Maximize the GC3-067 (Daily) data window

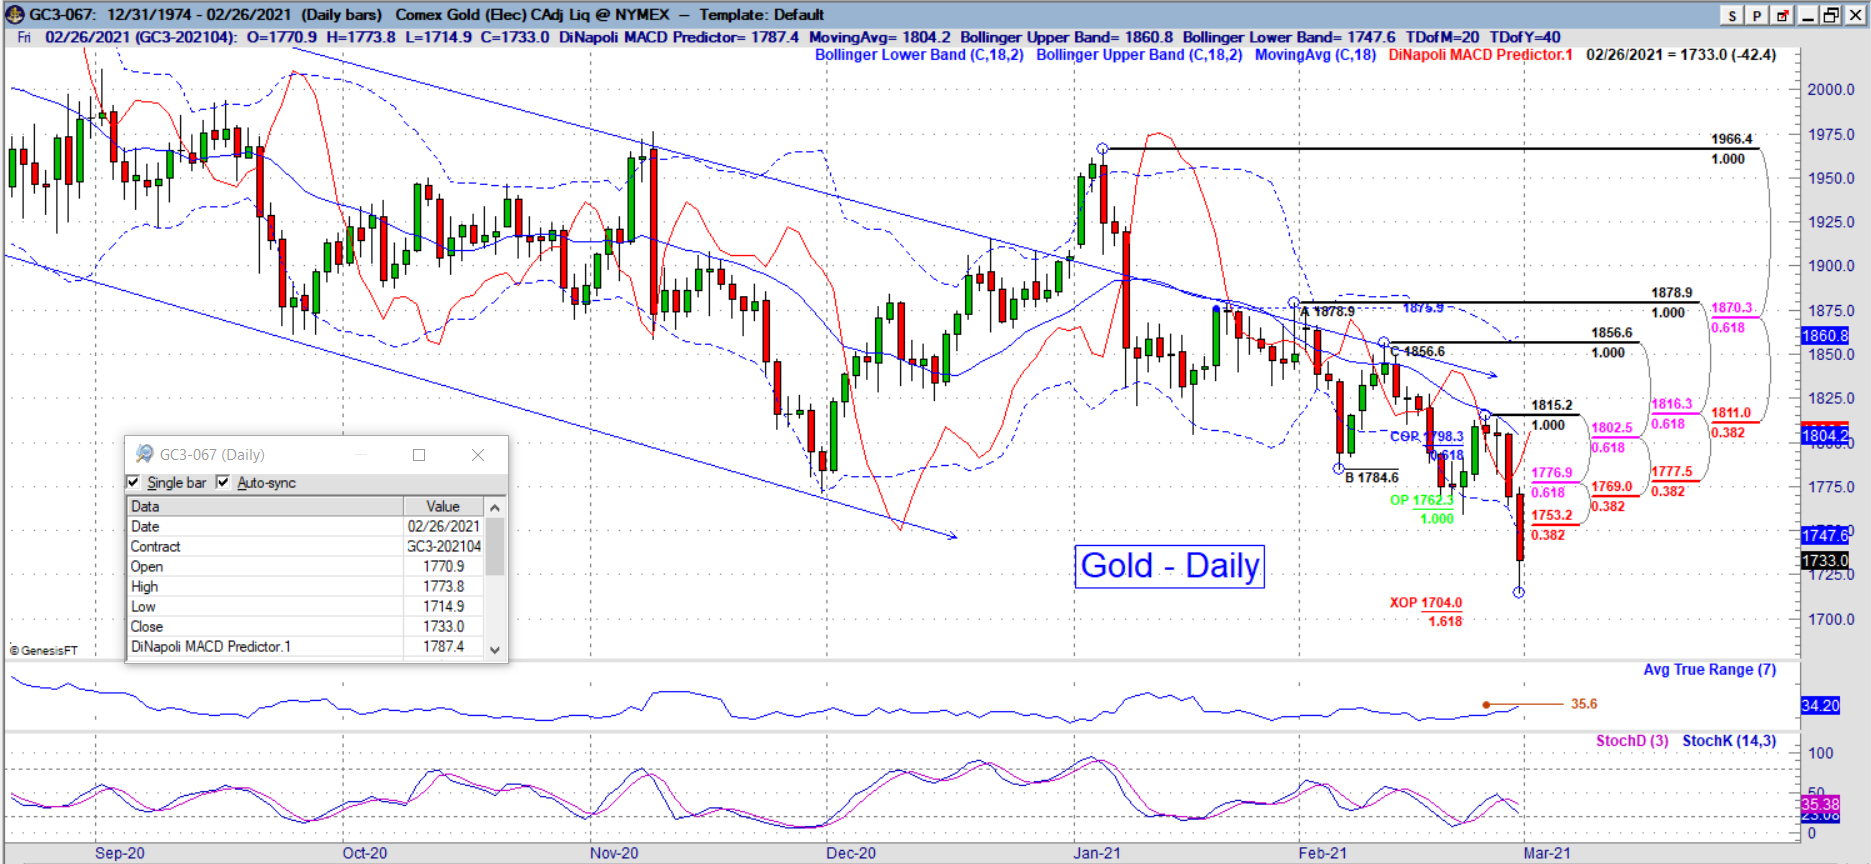419,455
